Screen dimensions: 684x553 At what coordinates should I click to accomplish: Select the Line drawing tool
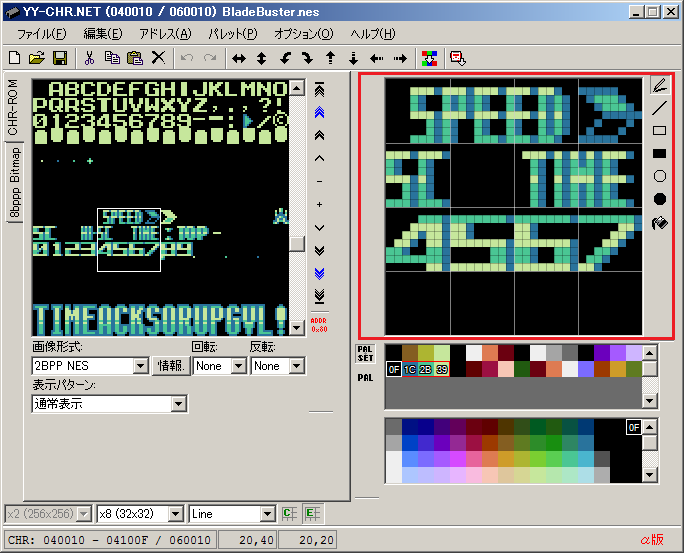pos(660,108)
